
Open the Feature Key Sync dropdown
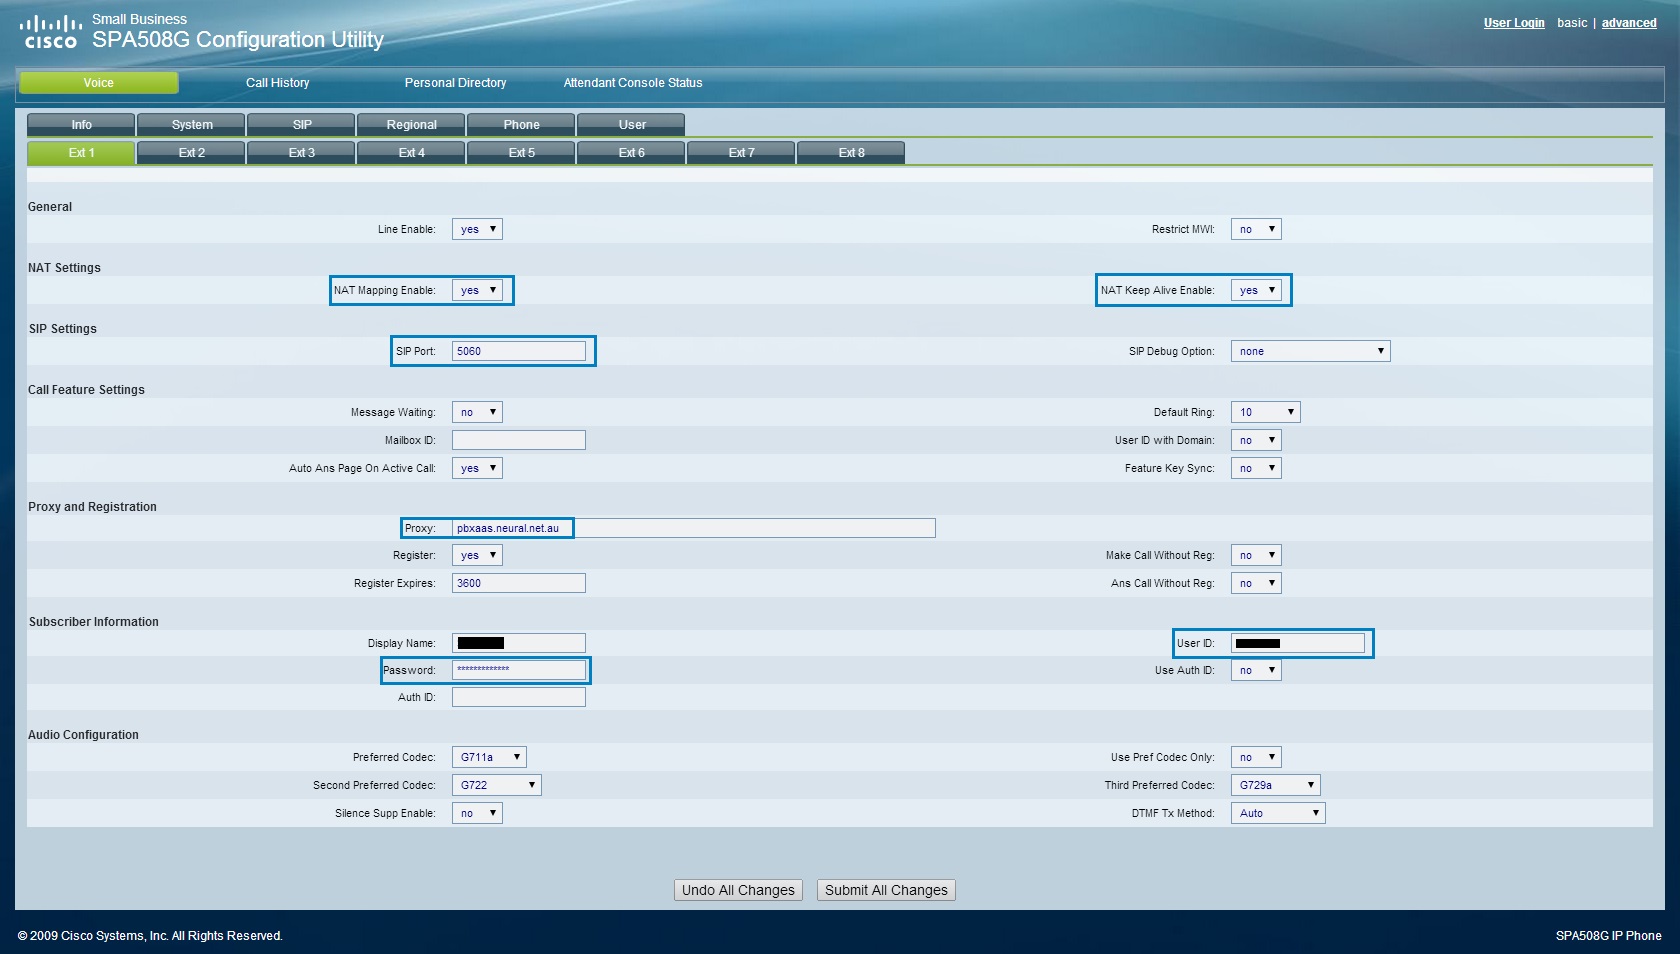click(1256, 468)
